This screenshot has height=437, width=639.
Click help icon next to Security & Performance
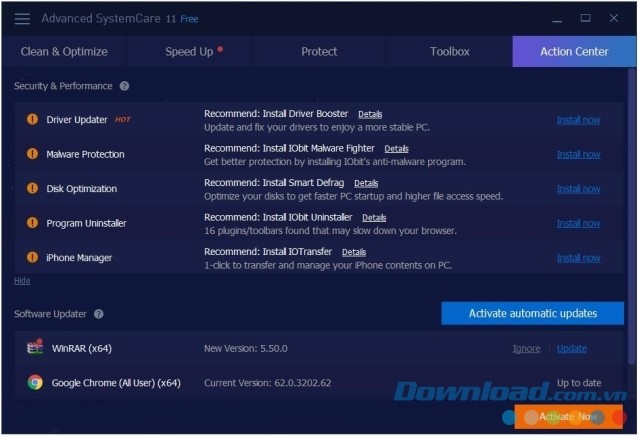point(124,86)
